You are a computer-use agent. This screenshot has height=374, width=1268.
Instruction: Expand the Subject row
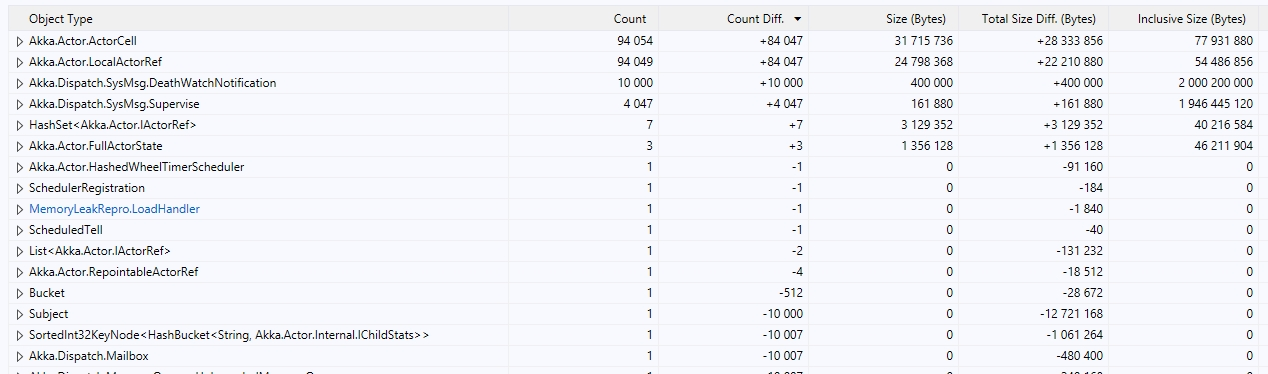[20, 314]
